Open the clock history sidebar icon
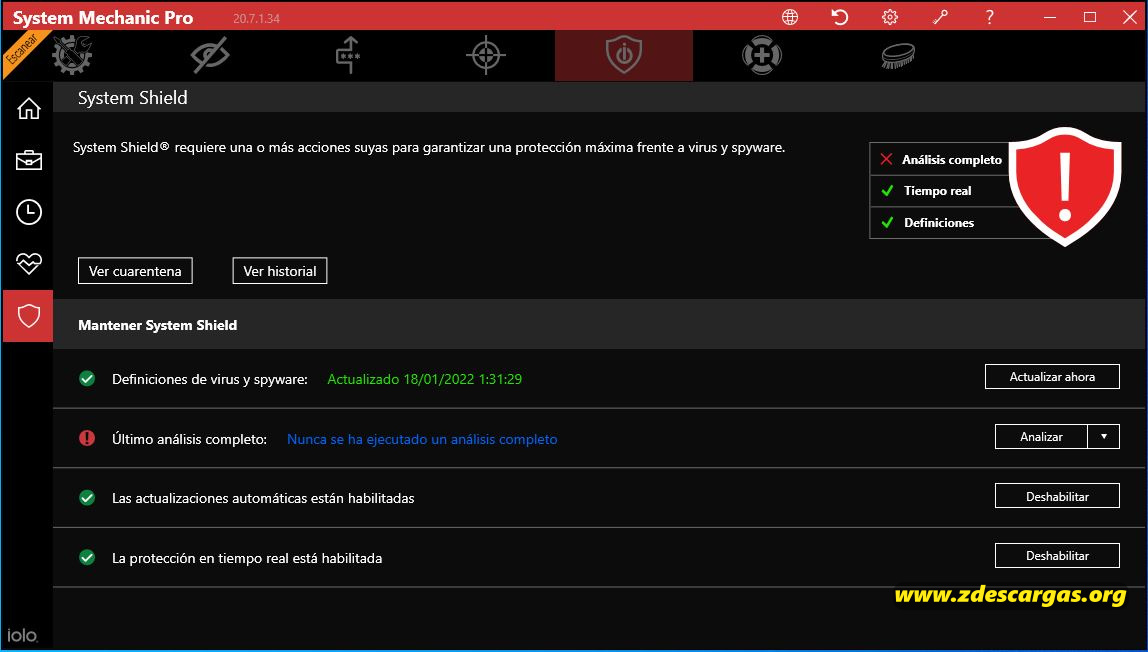Image resolution: width=1148 pixels, height=652 pixels. [29, 212]
